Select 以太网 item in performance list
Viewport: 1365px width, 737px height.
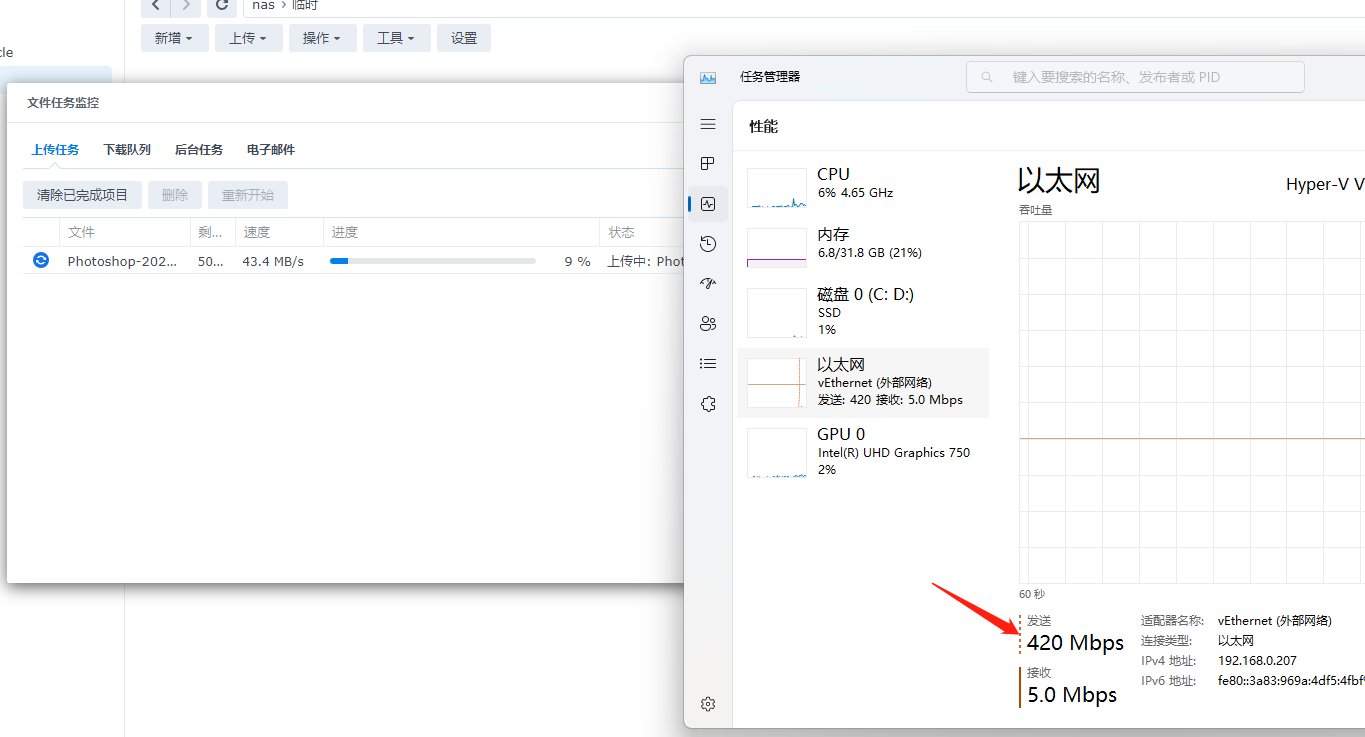point(863,383)
